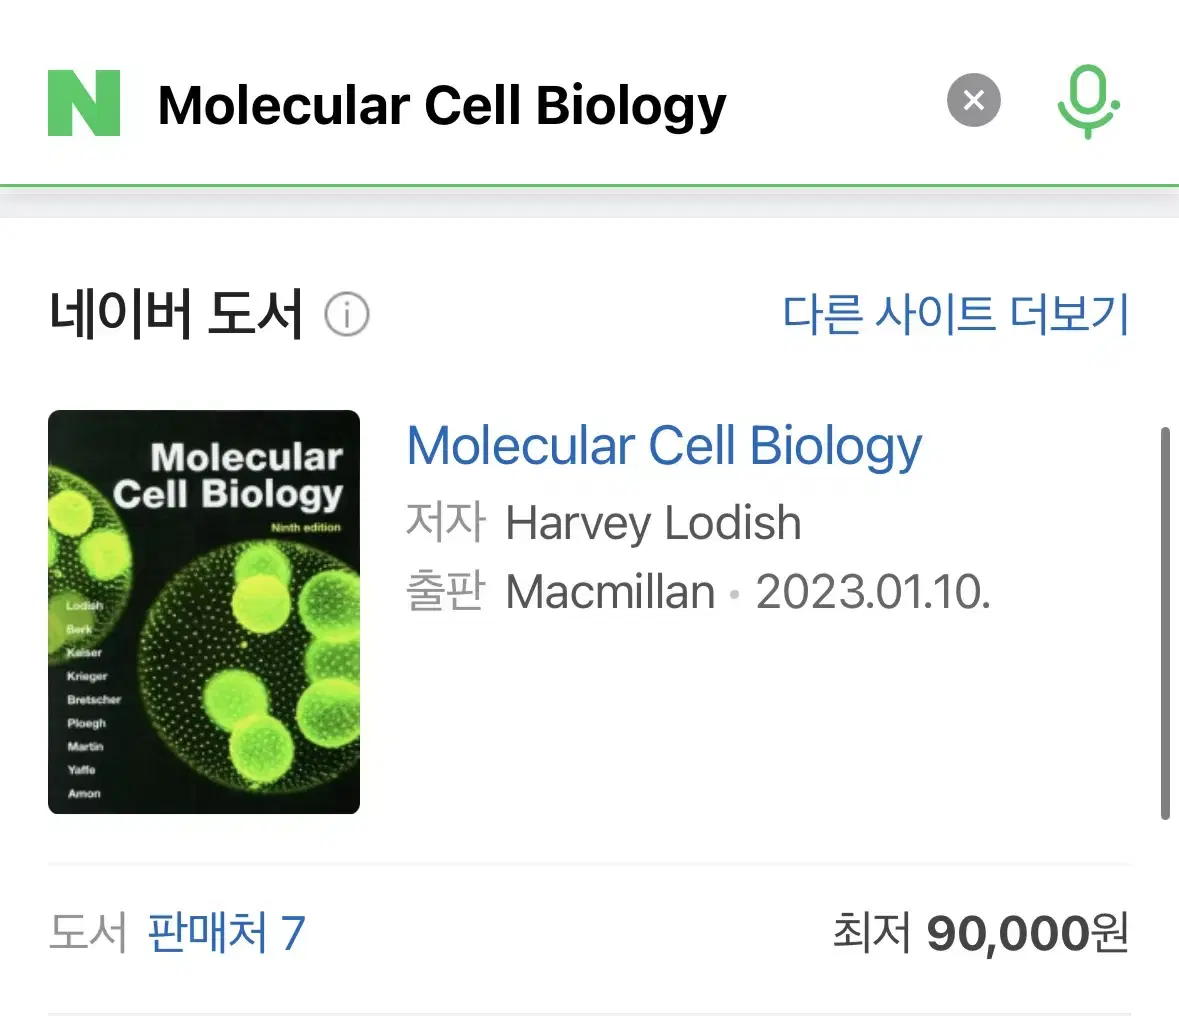Click the gray 도서 label near 판매처
Image resolution: width=1179 pixels, height=1022 pixels.
[88, 933]
